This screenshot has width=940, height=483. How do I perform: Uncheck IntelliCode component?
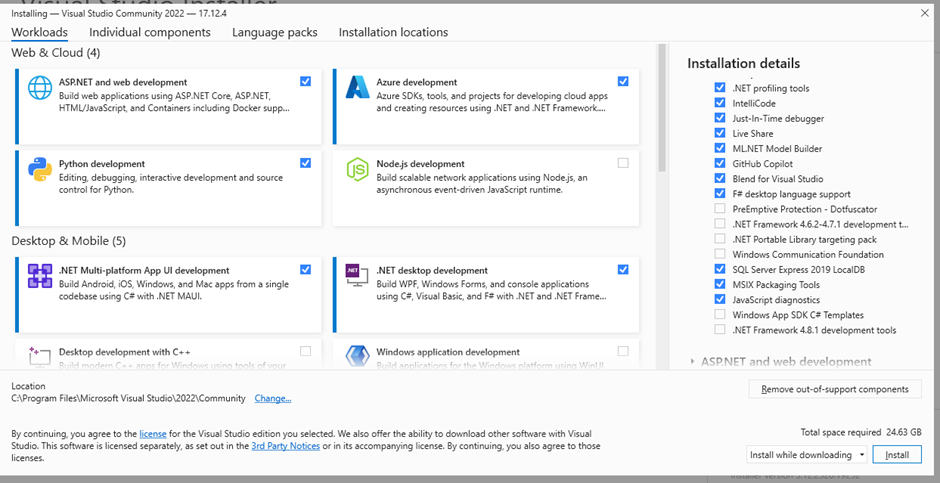click(720, 103)
